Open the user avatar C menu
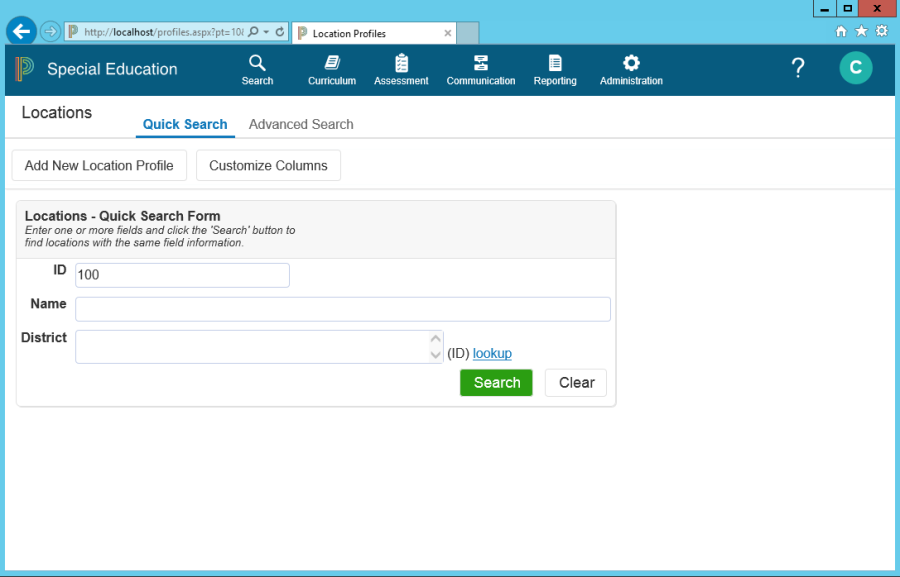Viewport: 900px width, 577px height. (x=855, y=68)
